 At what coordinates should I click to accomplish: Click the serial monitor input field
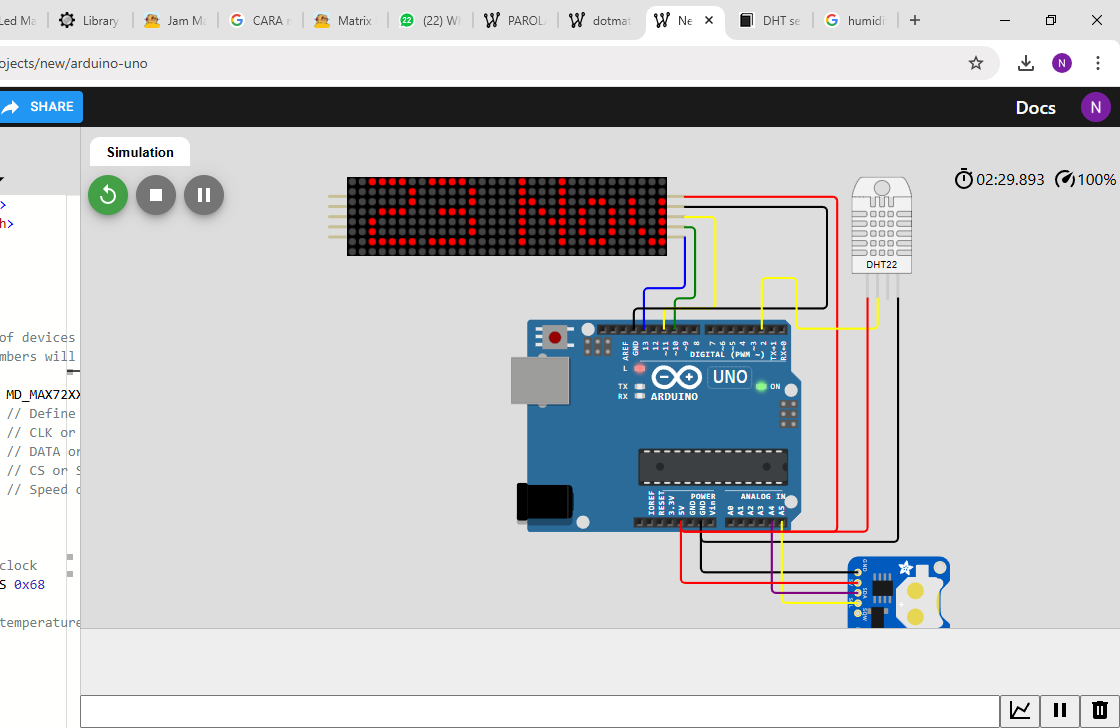539,711
